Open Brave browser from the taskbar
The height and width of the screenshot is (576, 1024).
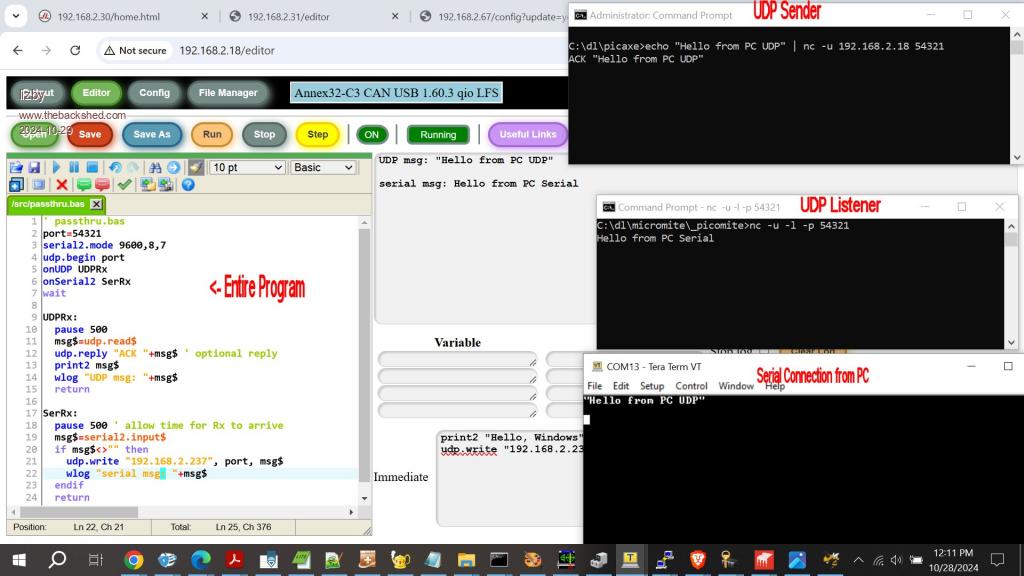697,560
